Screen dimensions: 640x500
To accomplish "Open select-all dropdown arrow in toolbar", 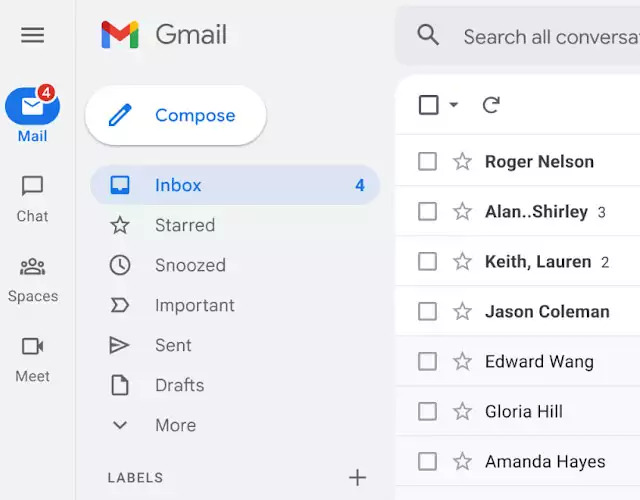I will (x=454, y=105).
